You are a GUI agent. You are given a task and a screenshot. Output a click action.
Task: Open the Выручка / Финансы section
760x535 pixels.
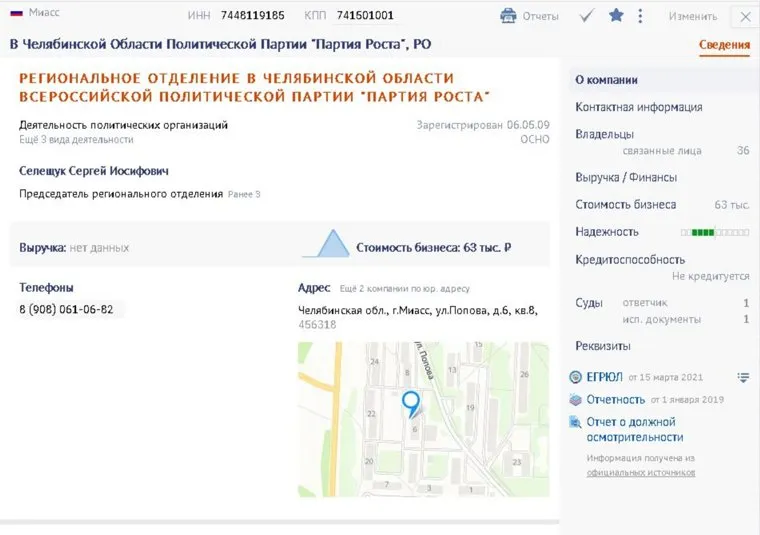click(x=626, y=177)
